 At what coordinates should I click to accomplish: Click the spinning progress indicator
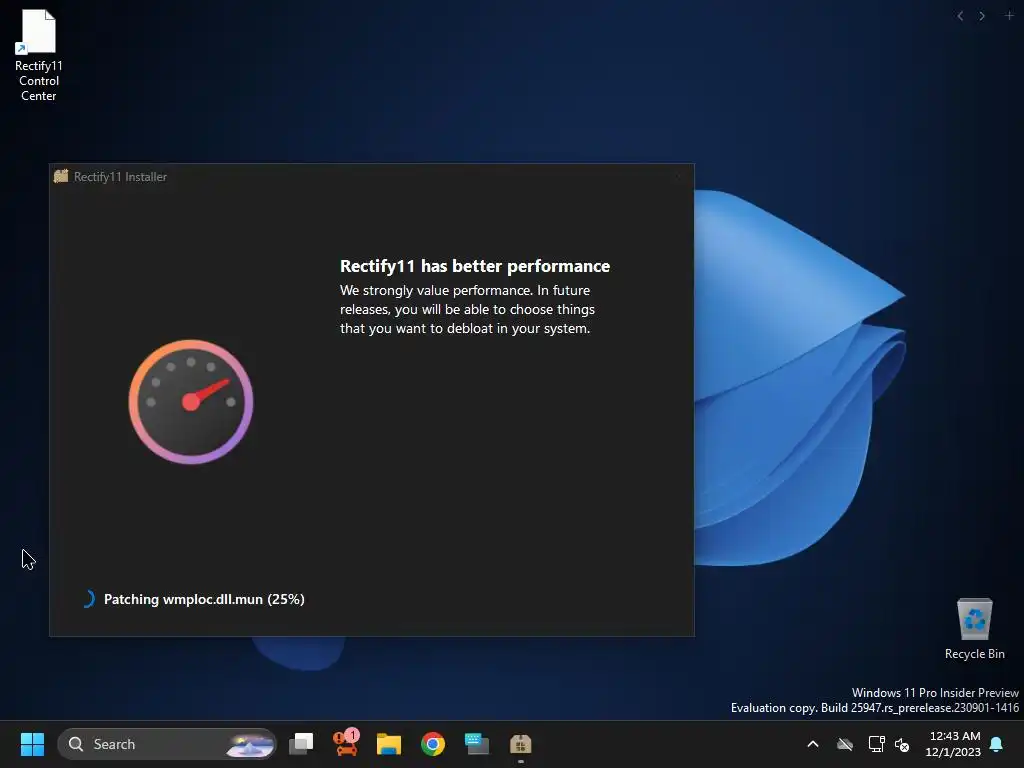click(x=88, y=599)
